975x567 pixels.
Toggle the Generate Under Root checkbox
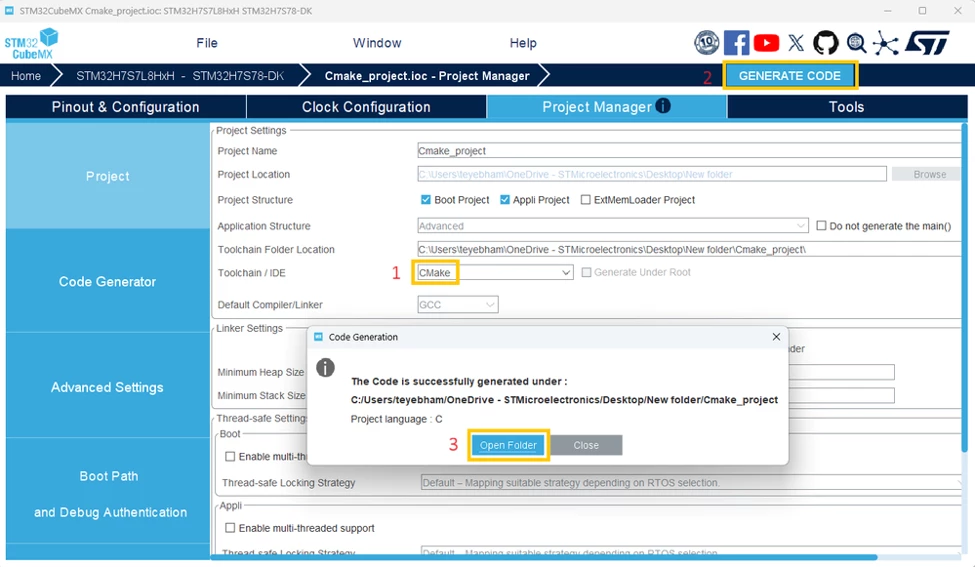[x=586, y=272]
